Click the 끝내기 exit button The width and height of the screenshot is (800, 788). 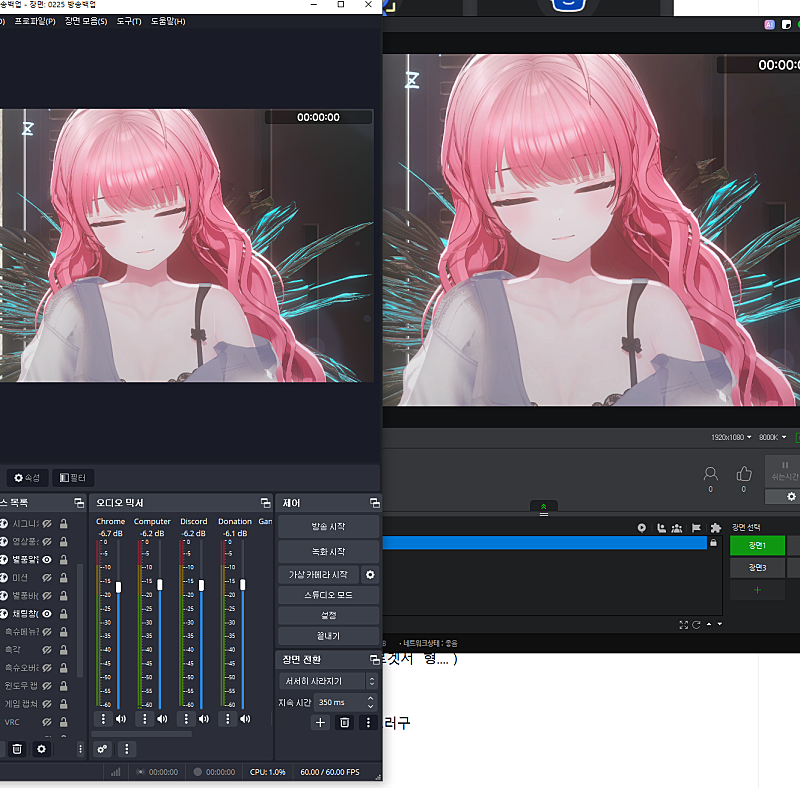click(329, 636)
